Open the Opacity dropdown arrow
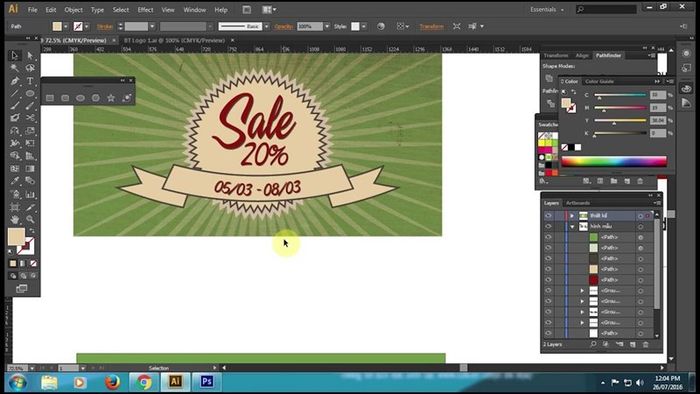The width and height of the screenshot is (700, 394). (x=327, y=26)
